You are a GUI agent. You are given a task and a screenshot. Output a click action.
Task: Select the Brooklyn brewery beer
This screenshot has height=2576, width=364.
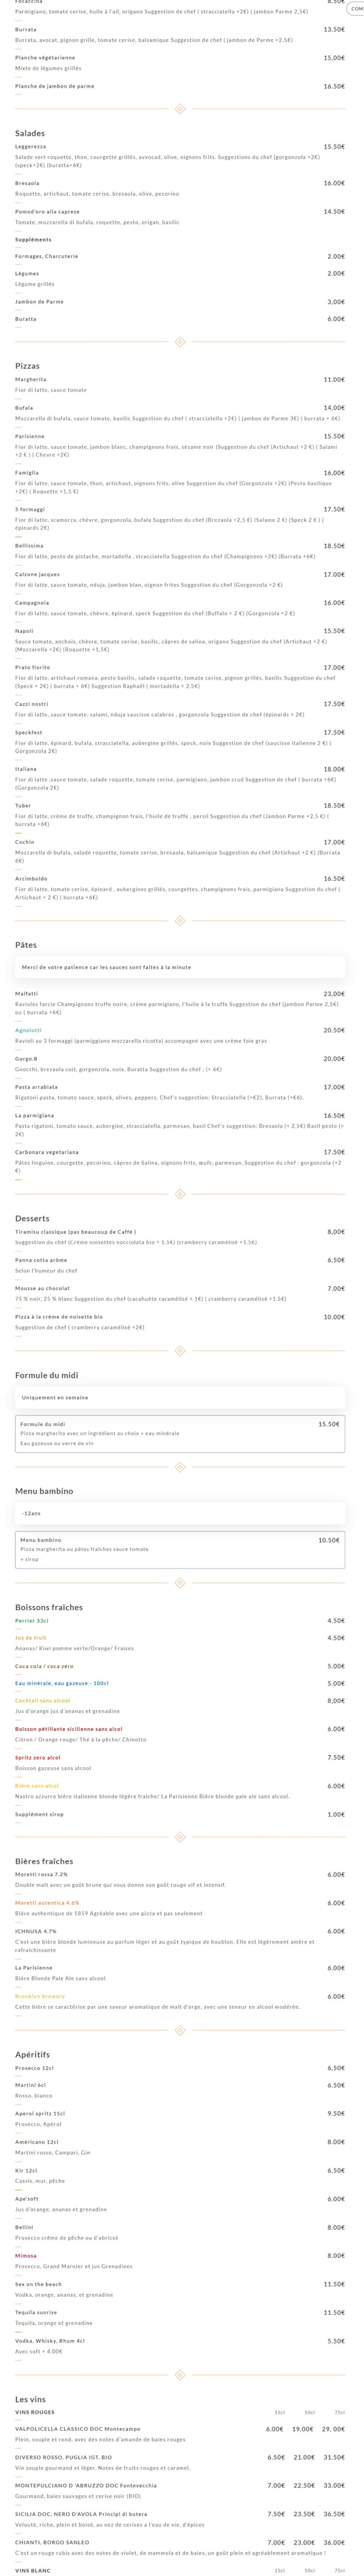click(x=40, y=1996)
